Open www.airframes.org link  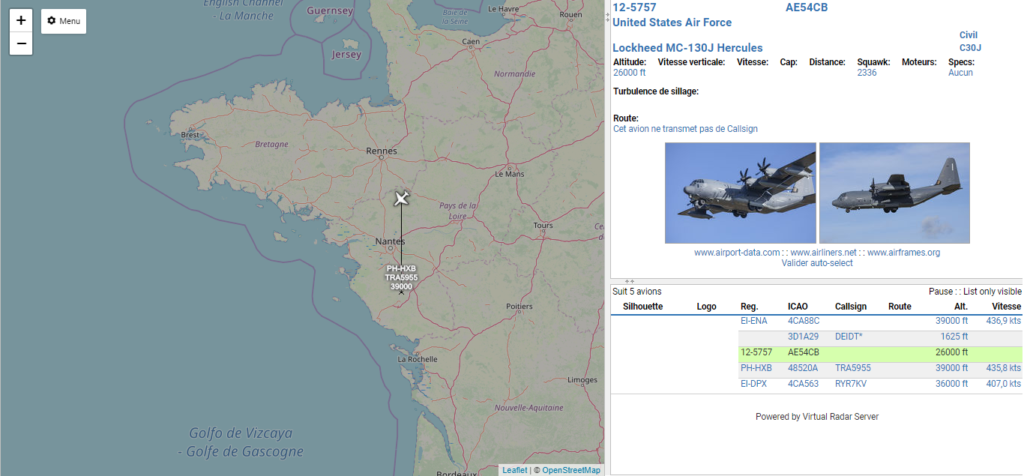(x=903, y=253)
